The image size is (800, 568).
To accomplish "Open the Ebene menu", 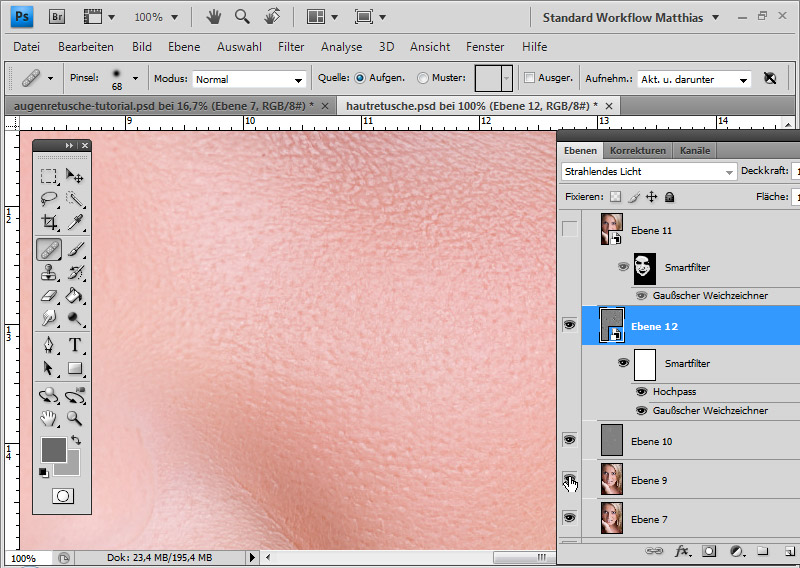I will pyautogui.click(x=184, y=47).
